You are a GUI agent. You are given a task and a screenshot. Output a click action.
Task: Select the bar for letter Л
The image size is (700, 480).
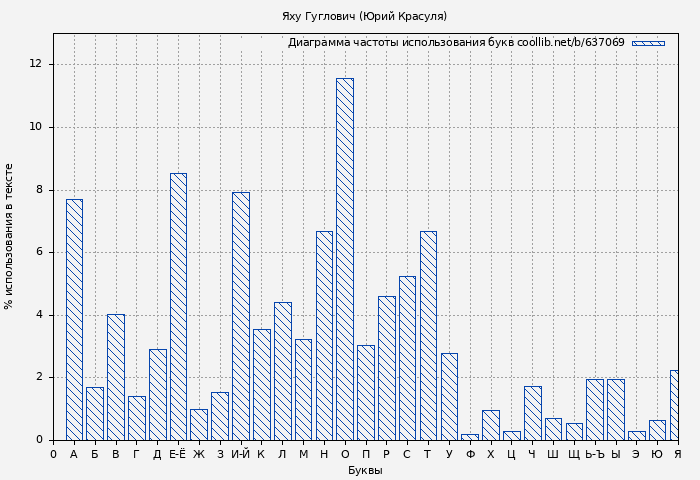[x=282, y=371]
